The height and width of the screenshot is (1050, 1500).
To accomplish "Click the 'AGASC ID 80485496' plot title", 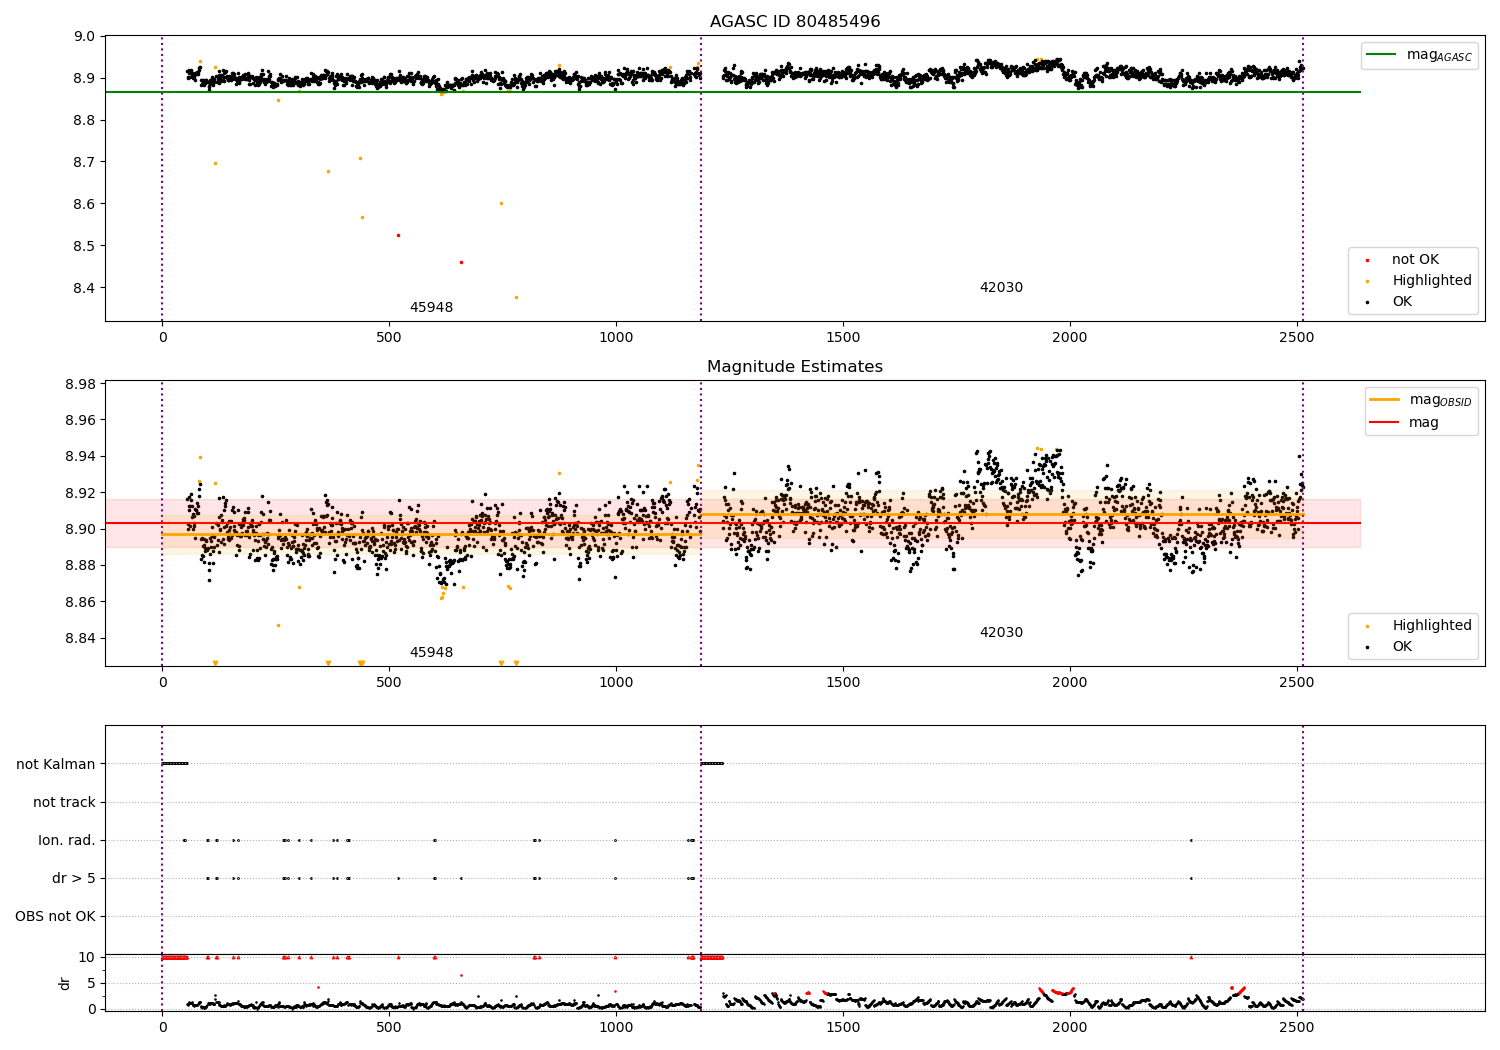I will tap(795, 22).
